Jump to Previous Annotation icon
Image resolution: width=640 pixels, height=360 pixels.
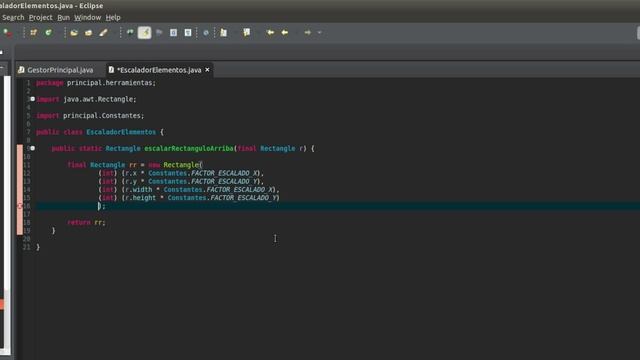coord(247,33)
